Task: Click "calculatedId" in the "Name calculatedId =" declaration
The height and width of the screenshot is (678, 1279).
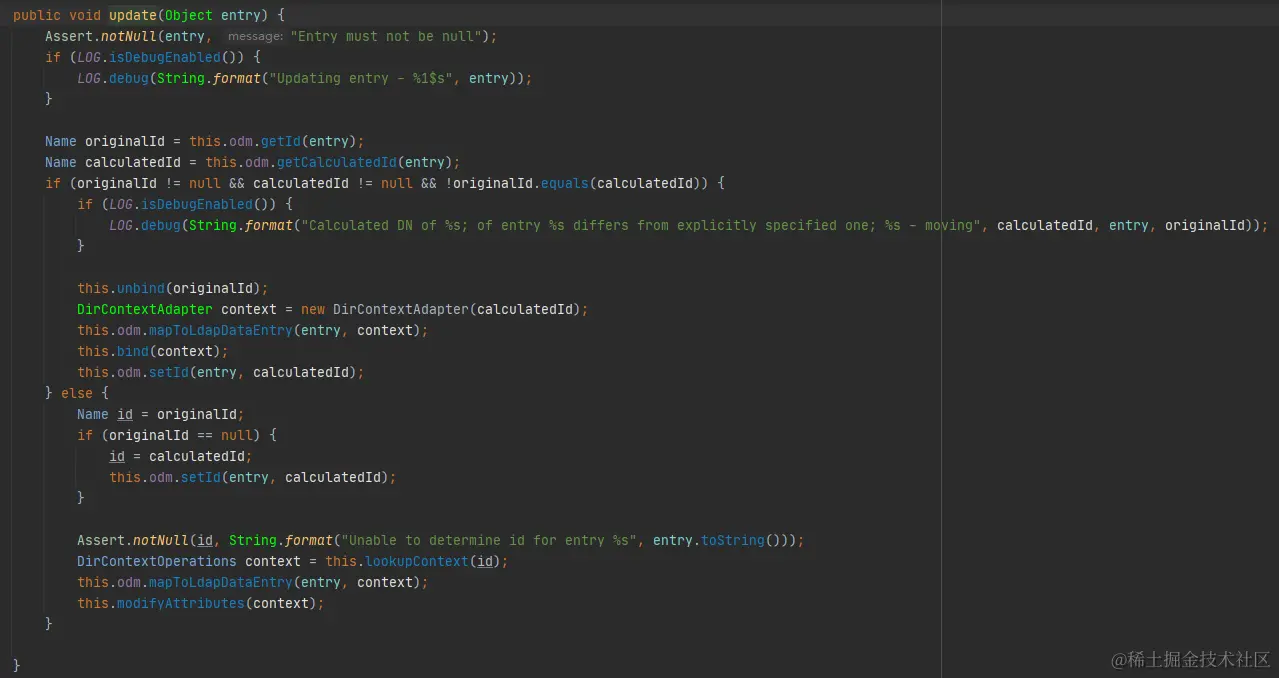Action: [x=133, y=162]
